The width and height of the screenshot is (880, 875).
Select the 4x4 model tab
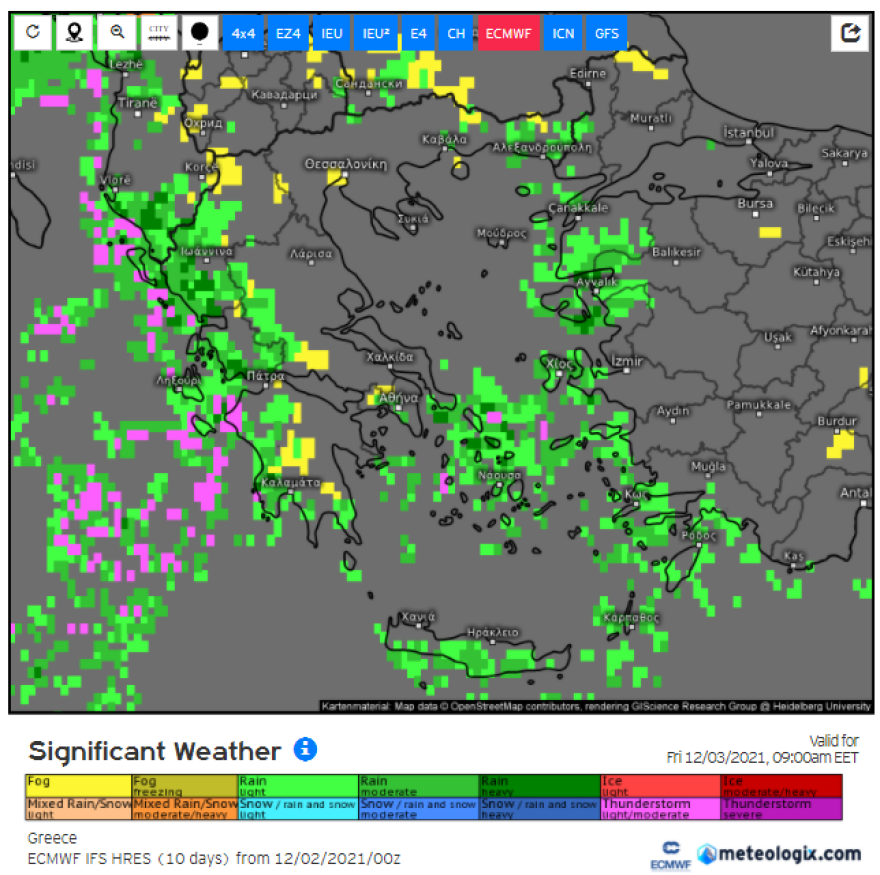pyautogui.click(x=243, y=33)
